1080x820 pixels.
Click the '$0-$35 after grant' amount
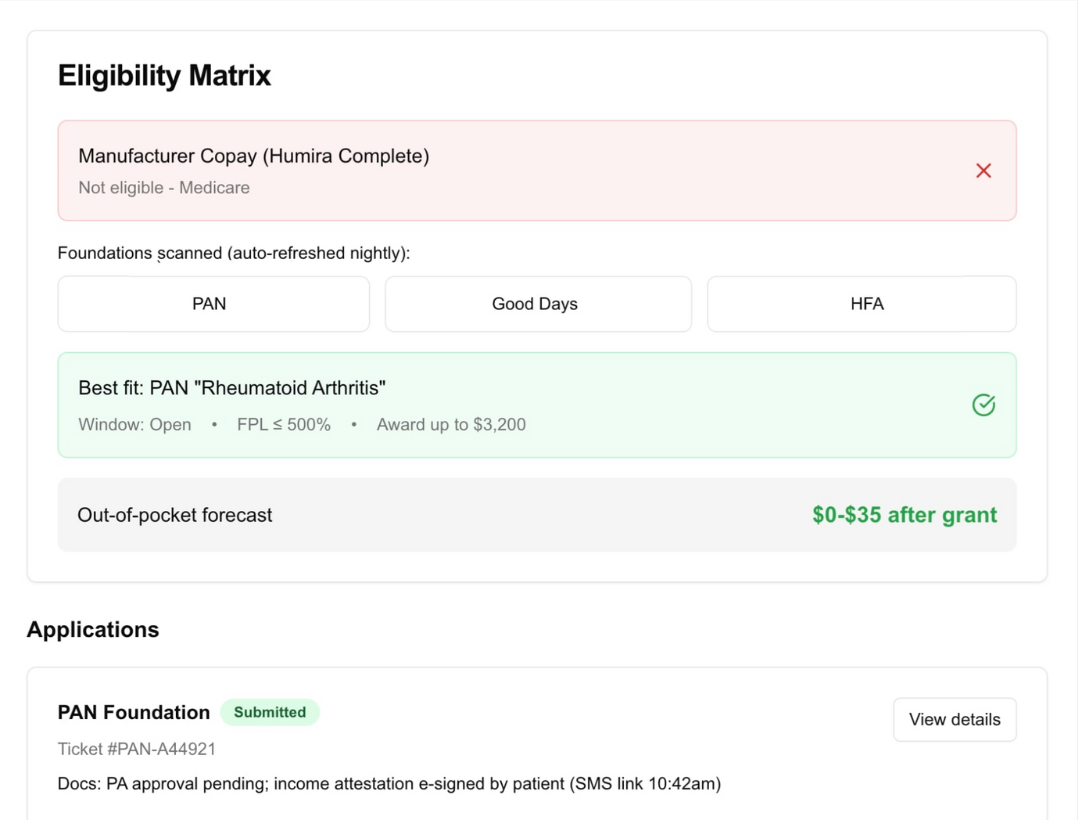click(904, 515)
